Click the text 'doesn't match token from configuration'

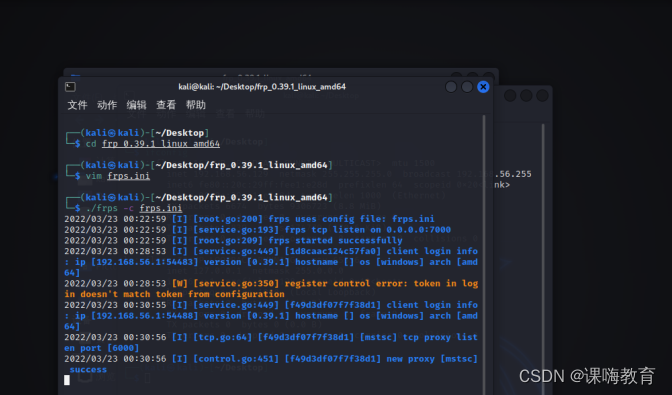point(183,294)
